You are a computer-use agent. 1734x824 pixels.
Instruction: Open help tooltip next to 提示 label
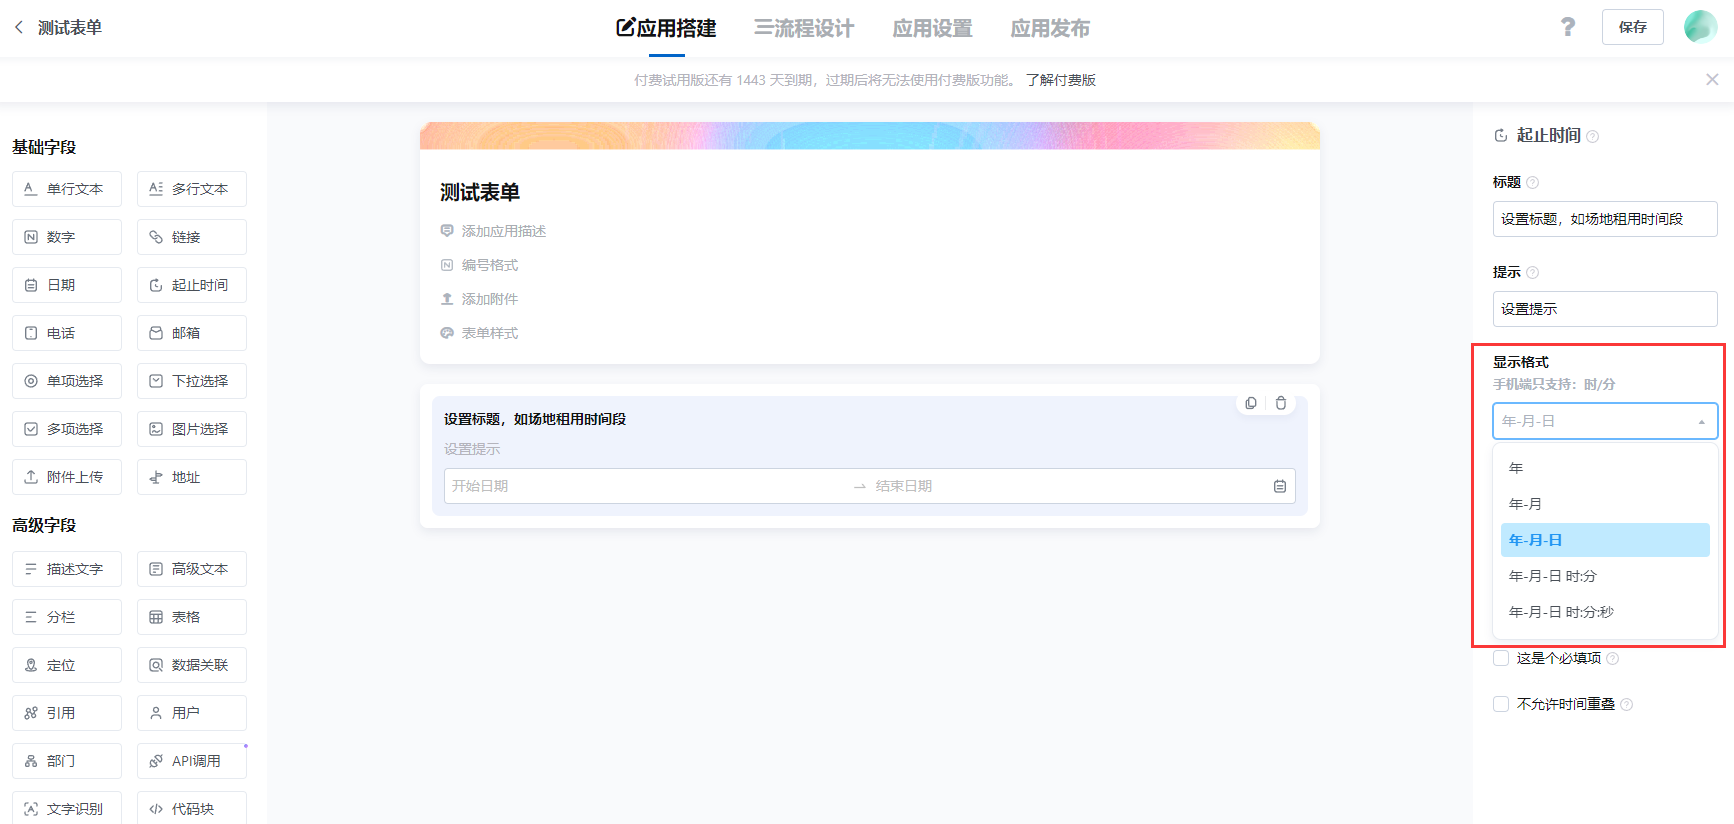point(1533,272)
